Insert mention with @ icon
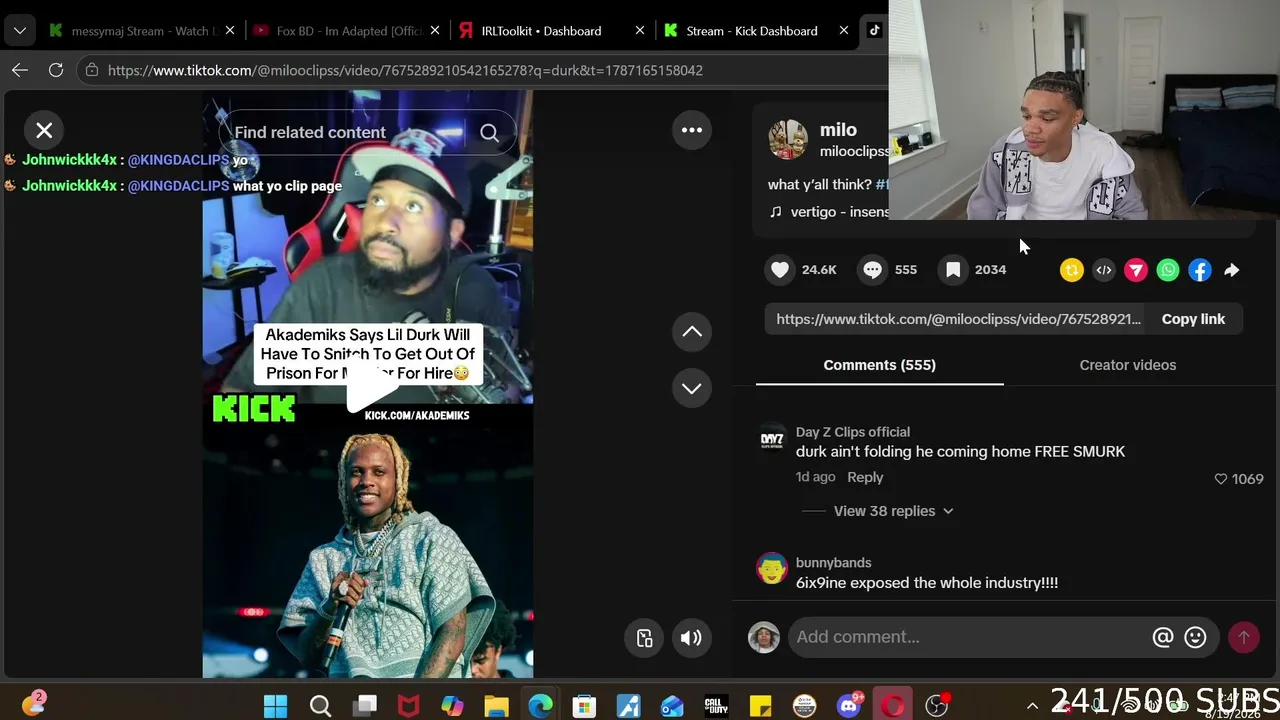This screenshot has width=1280, height=720. pyautogui.click(x=1163, y=637)
